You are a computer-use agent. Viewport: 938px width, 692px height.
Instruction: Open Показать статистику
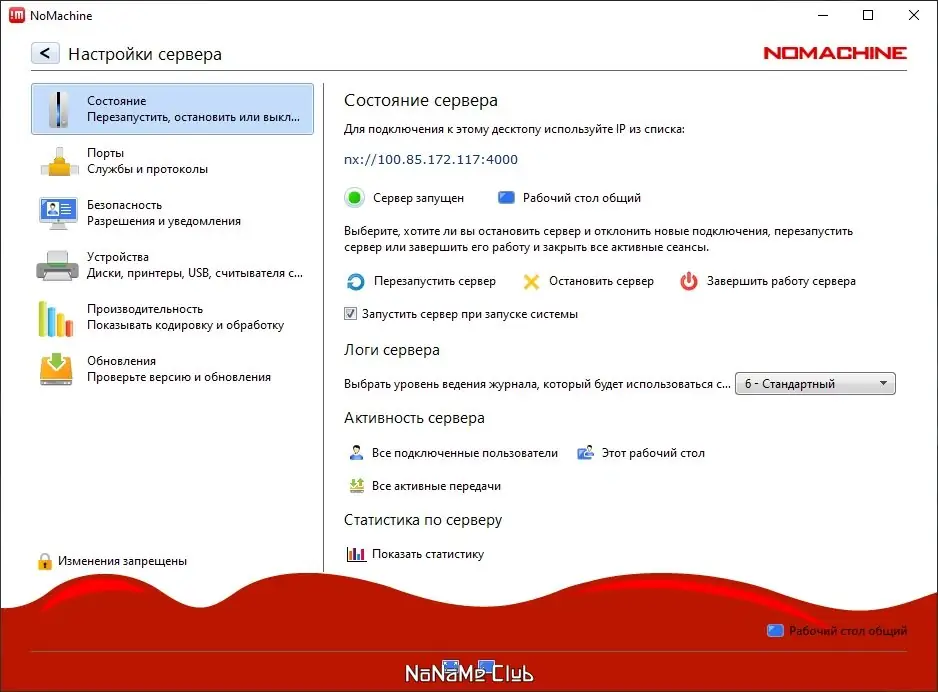pos(428,554)
